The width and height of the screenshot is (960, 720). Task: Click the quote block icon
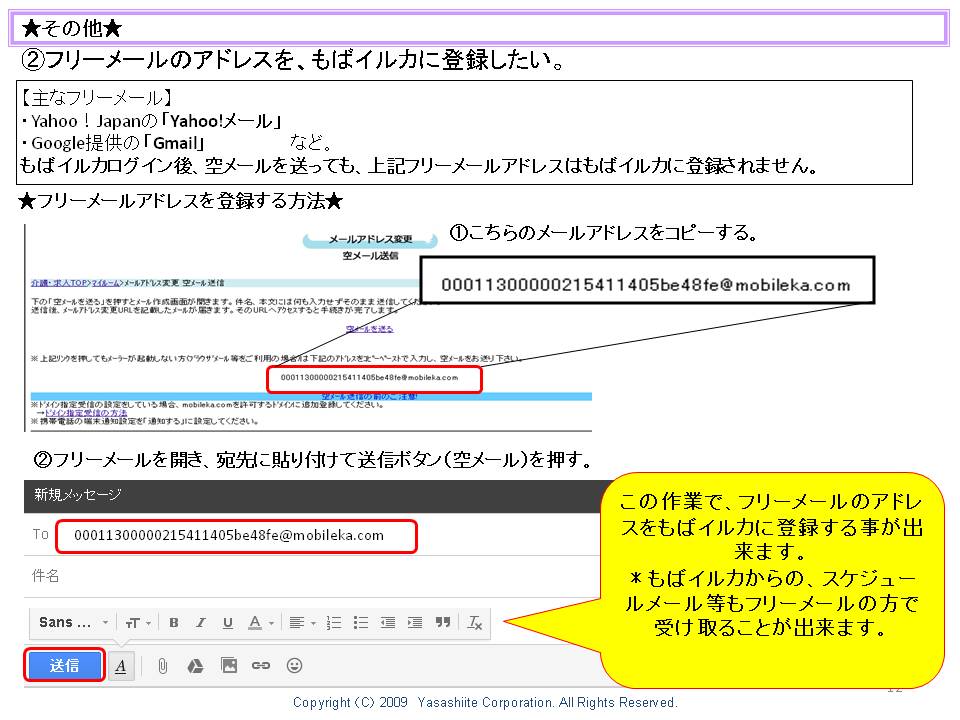(x=443, y=622)
